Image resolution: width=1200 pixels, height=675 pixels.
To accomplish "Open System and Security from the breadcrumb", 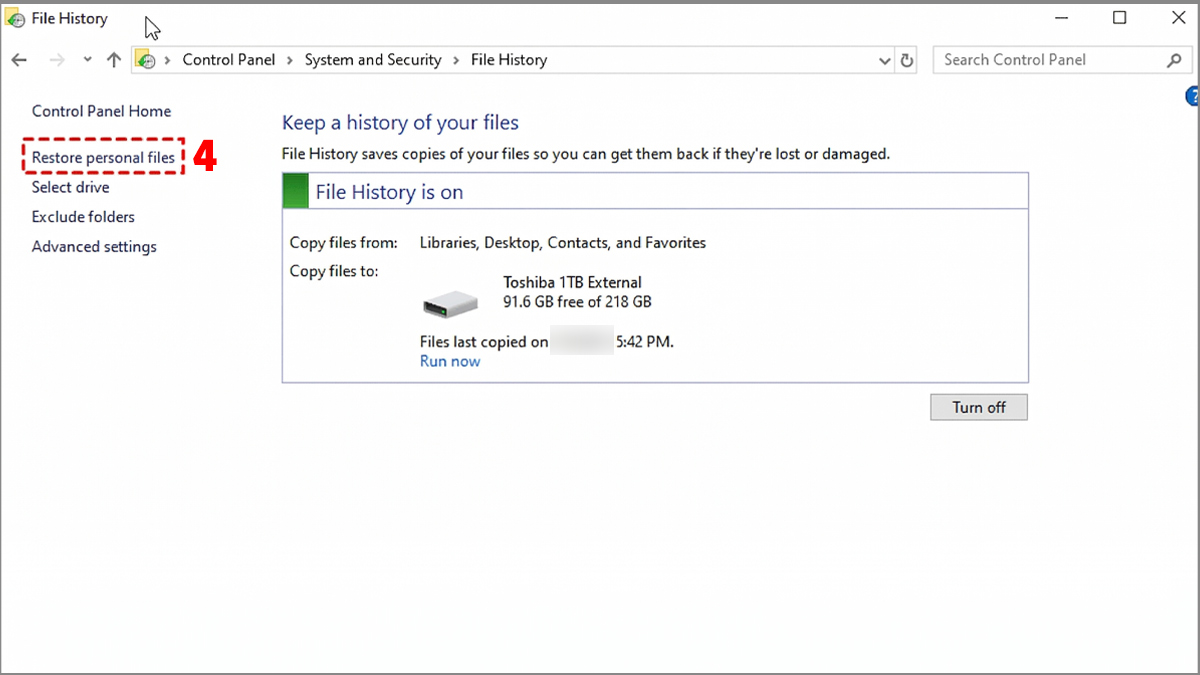I will pyautogui.click(x=372, y=60).
